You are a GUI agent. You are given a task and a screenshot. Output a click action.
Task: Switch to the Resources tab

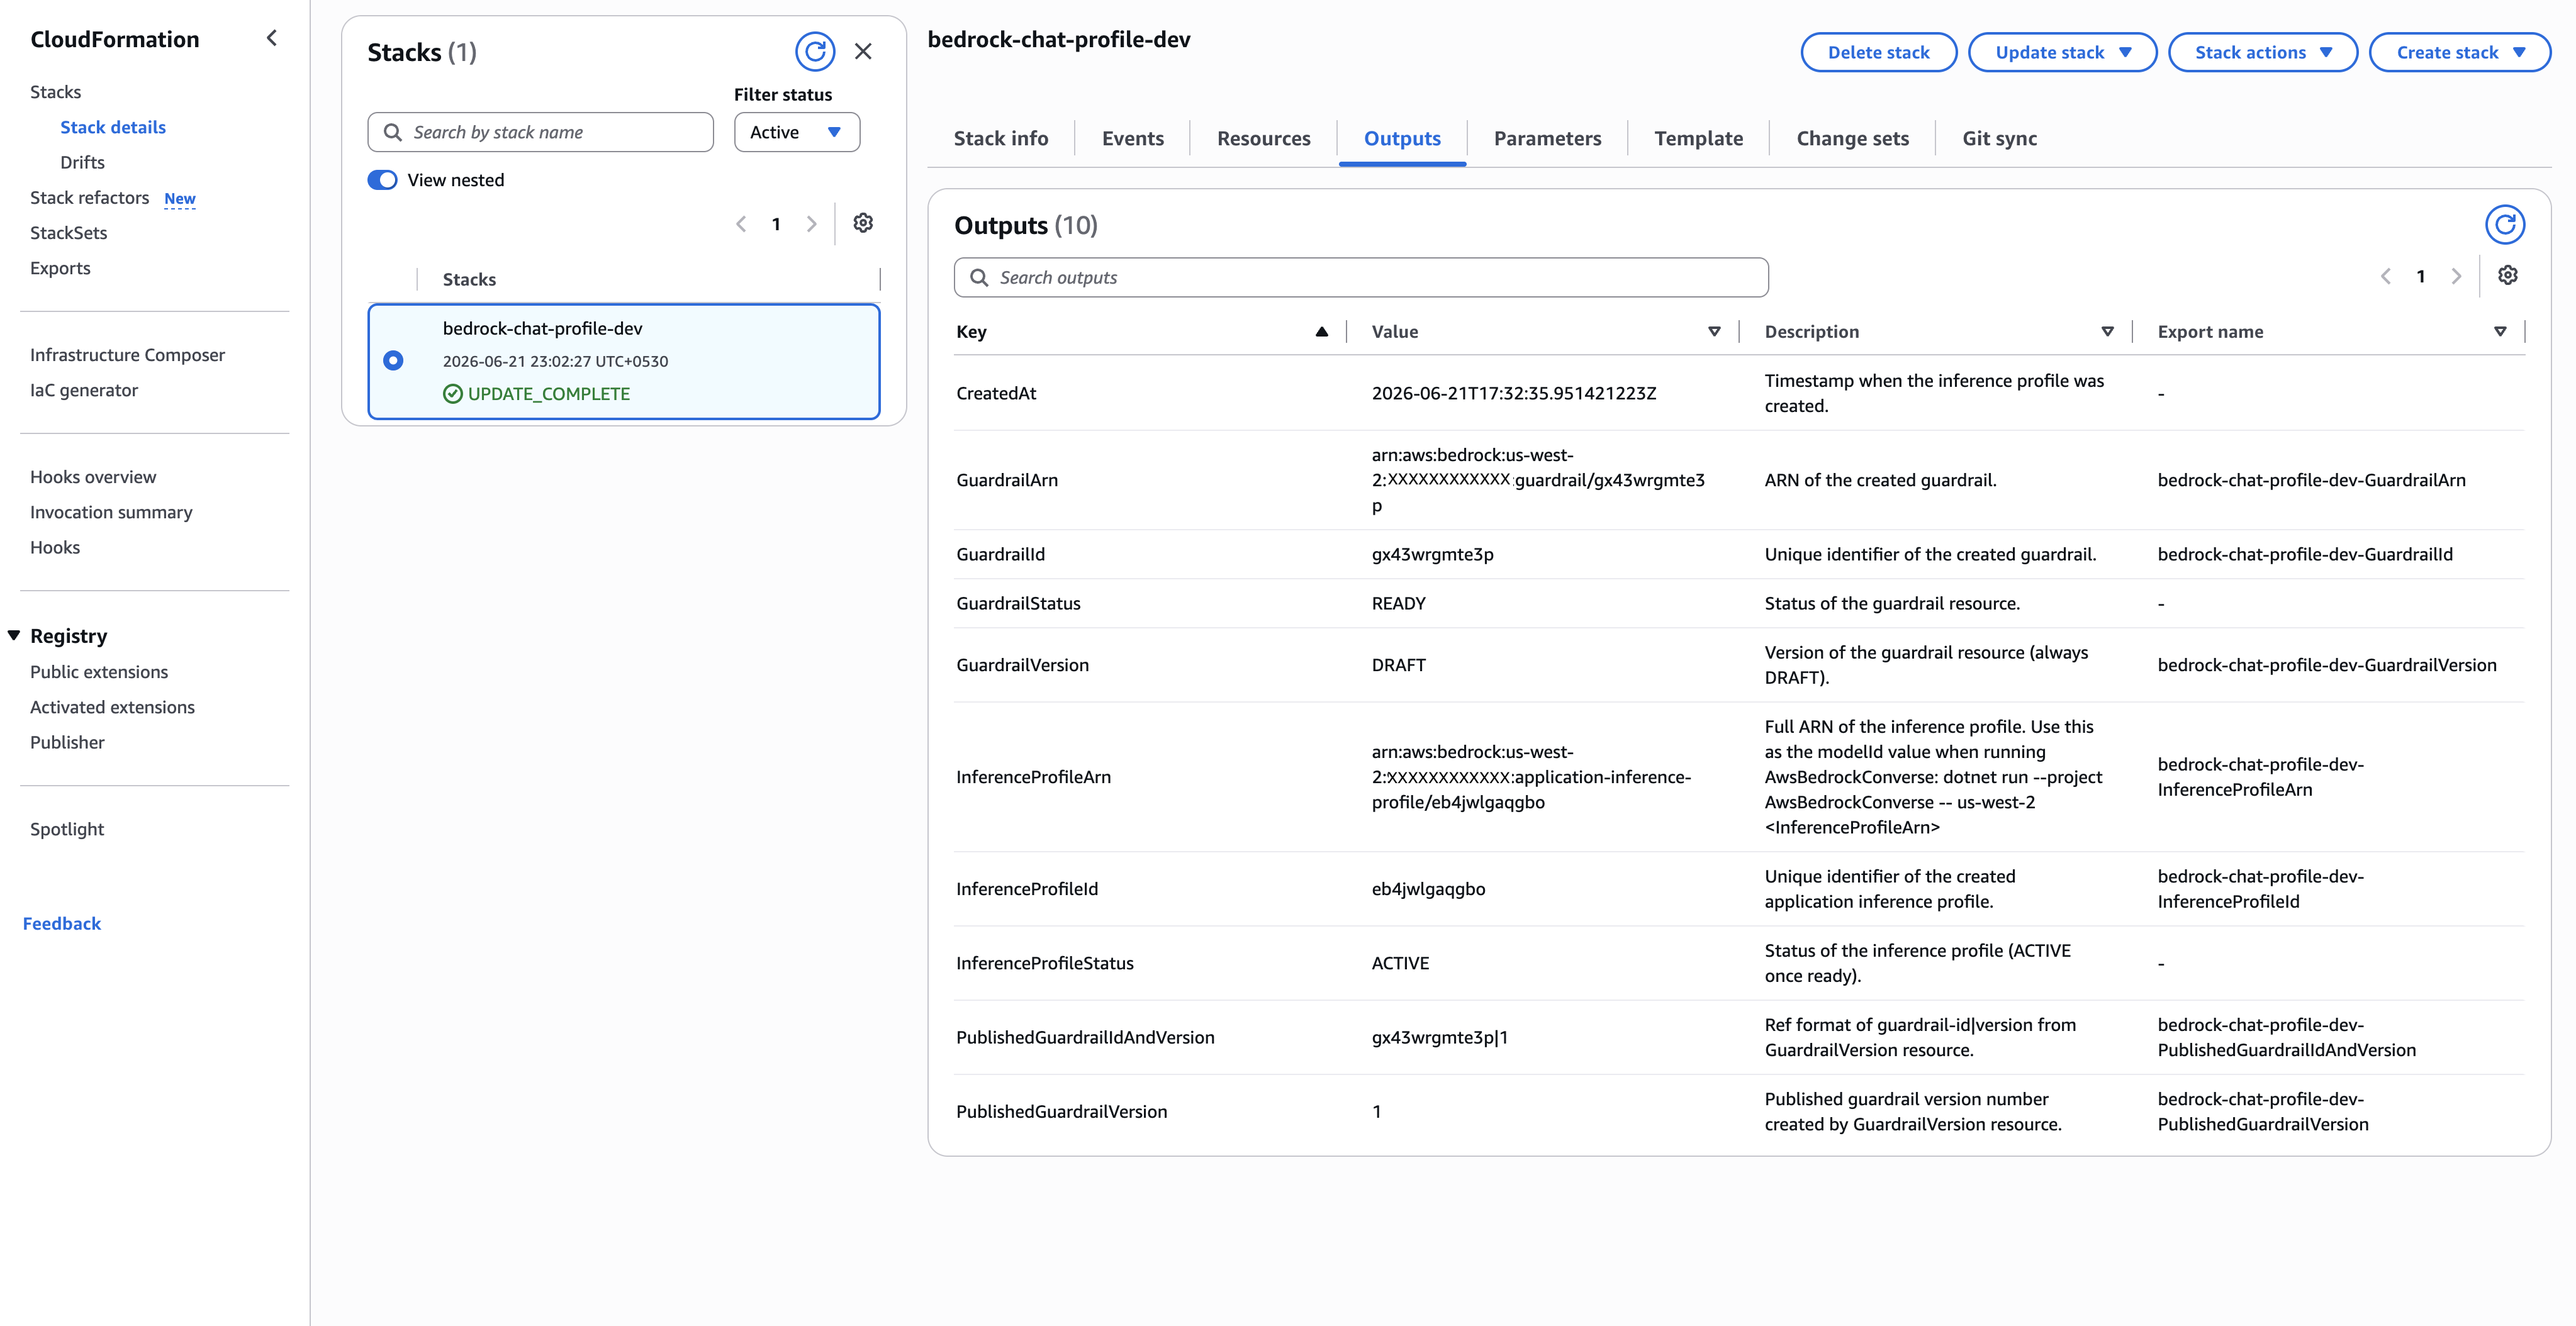pyautogui.click(x=1263, y=138)
